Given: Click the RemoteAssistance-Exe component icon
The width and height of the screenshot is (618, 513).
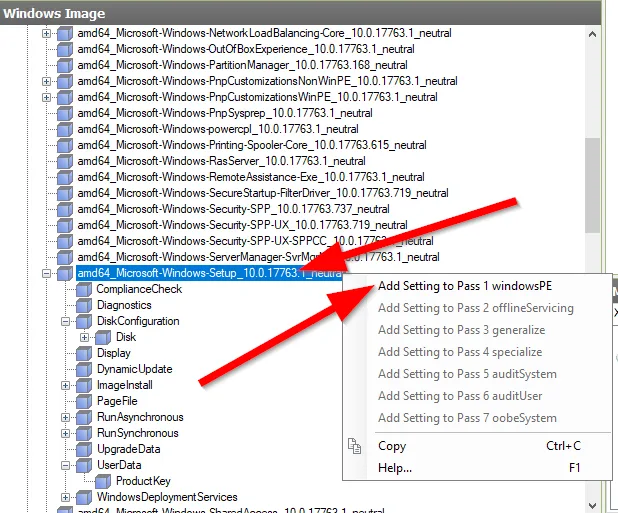Looking at the screenshot, I should pyautogui.click(x=65, y=177).
